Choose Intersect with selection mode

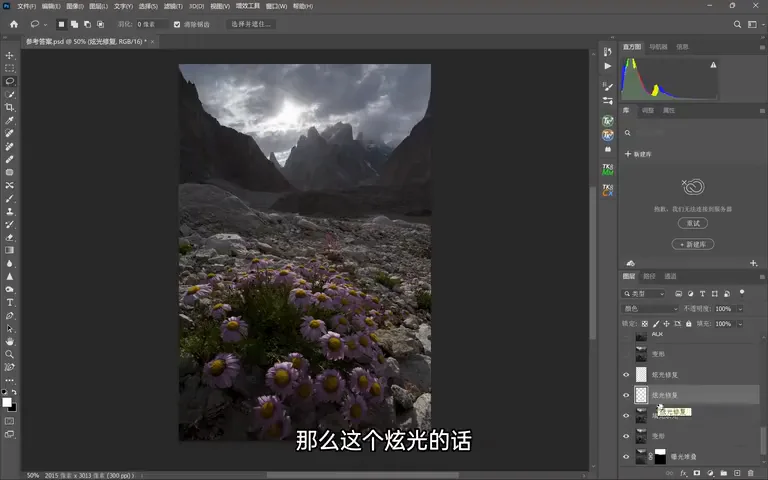[100, 24]
